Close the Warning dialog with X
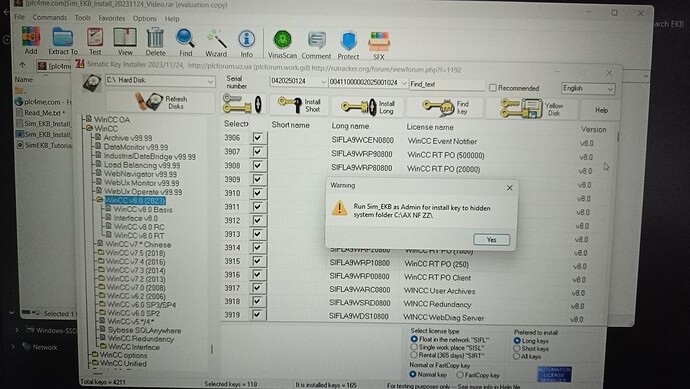This screenshot has width=690, height=389. pyautogui.click(x=510, y=188)
